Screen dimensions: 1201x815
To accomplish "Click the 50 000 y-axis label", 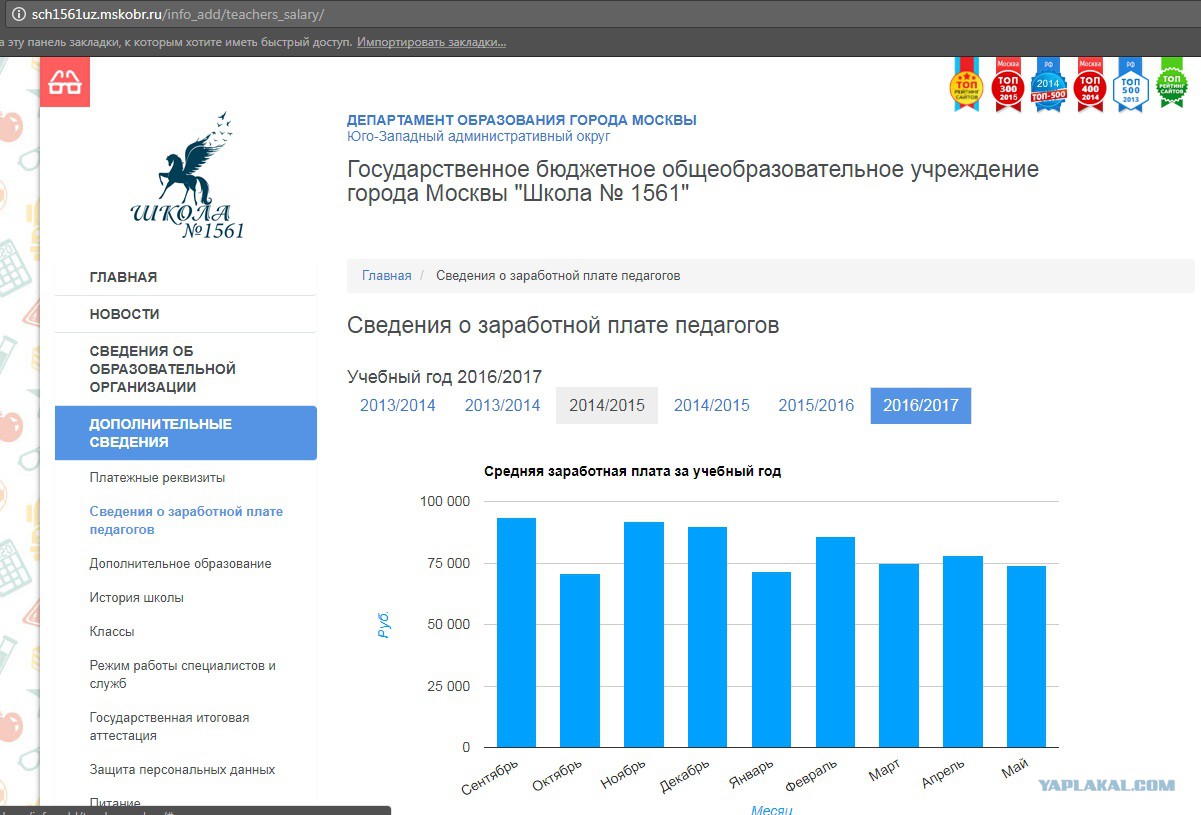I will pyautogui.click(x=446, y=624).
